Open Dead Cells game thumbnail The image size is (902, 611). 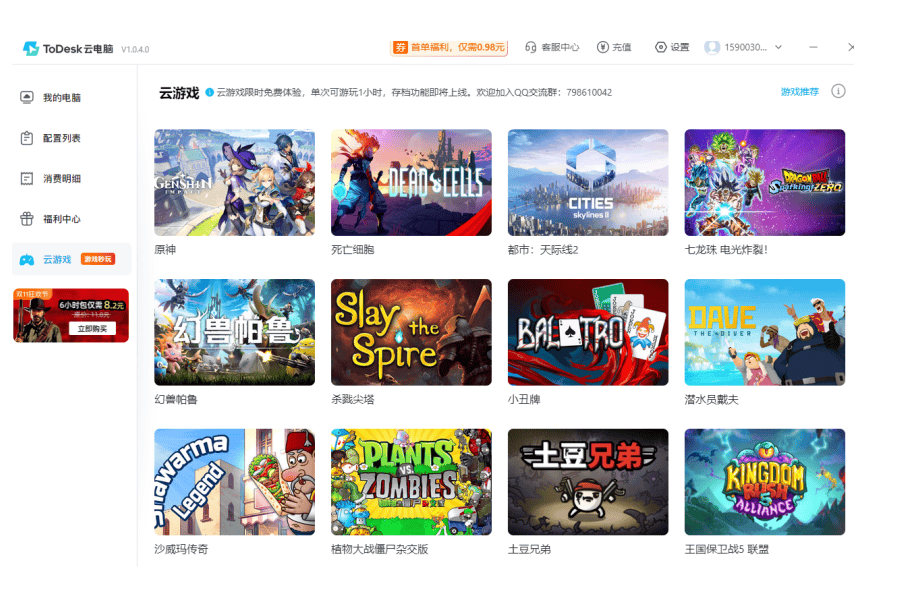point(411,182)
